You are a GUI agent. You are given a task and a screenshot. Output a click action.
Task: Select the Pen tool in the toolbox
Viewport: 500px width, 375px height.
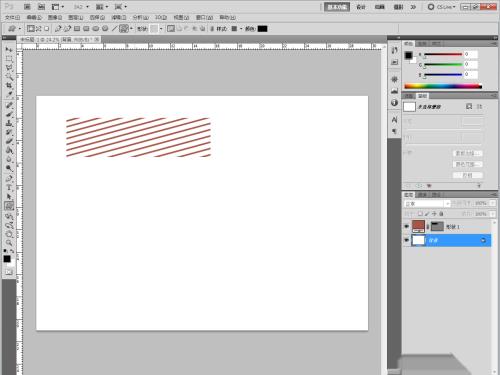[x=9, y=179]
